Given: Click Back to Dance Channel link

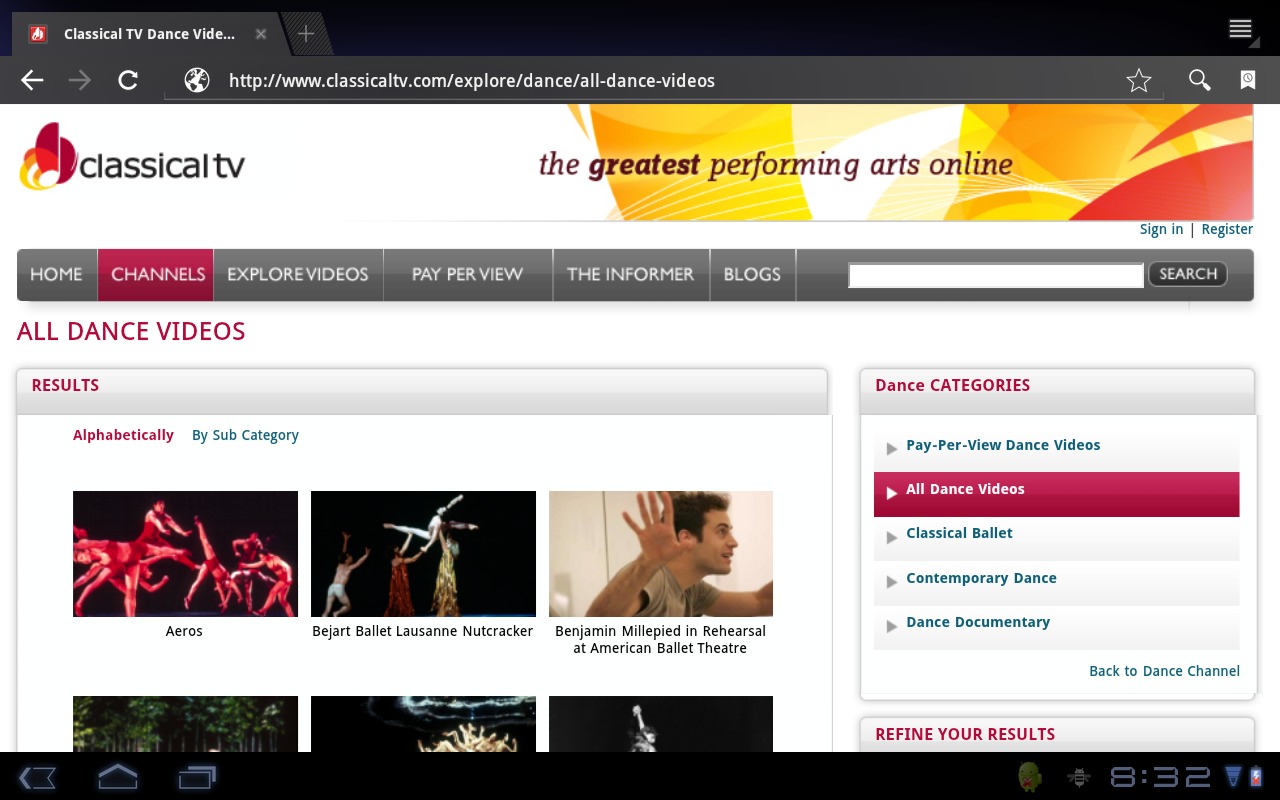Looking at the screenshot, I should click(x=1164, y=671).
